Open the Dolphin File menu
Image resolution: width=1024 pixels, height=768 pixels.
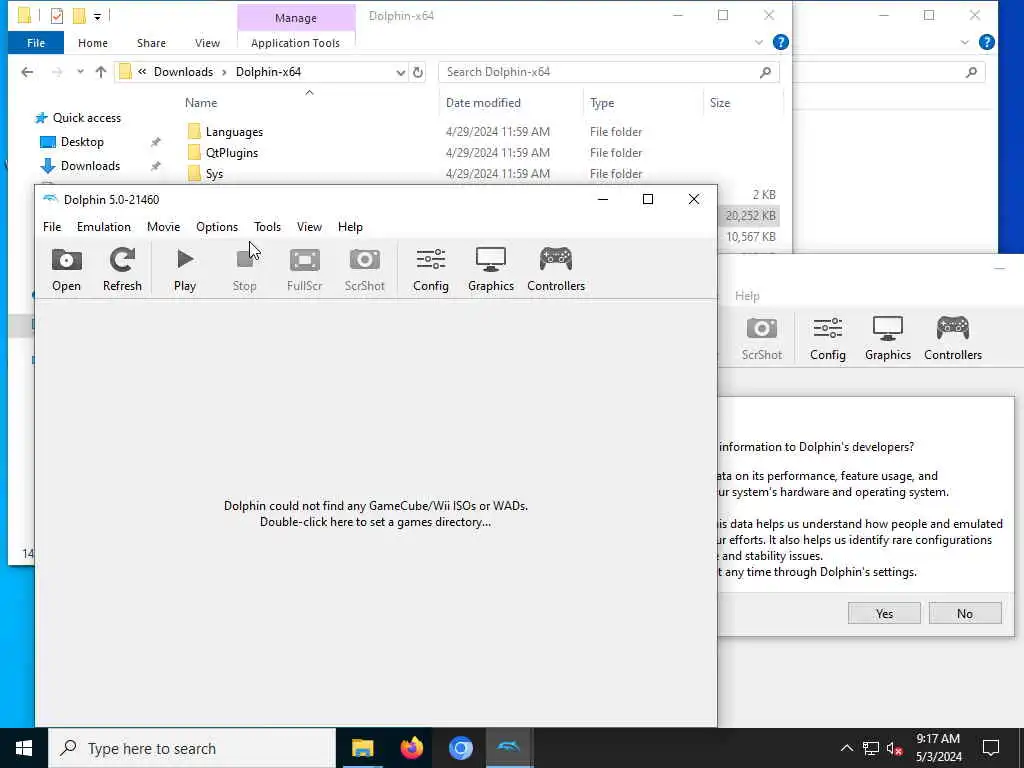pos(52,227)
